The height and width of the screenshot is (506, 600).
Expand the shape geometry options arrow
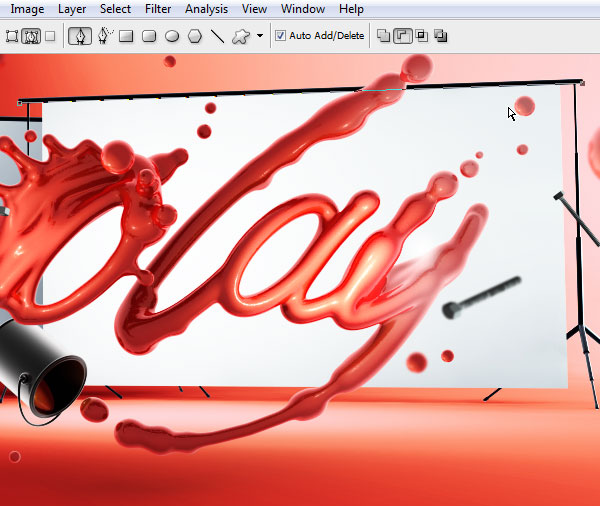click(260, 36)
